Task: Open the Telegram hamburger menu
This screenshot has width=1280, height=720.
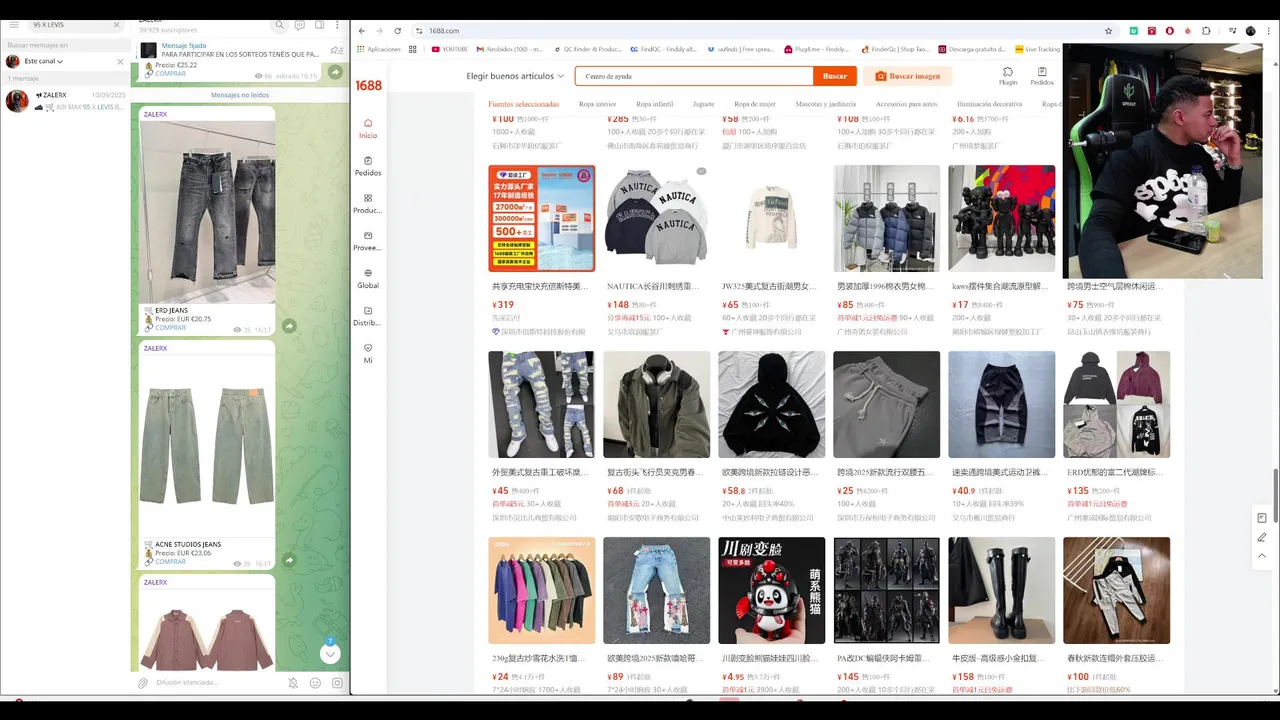Action: [x=13, y=24]
